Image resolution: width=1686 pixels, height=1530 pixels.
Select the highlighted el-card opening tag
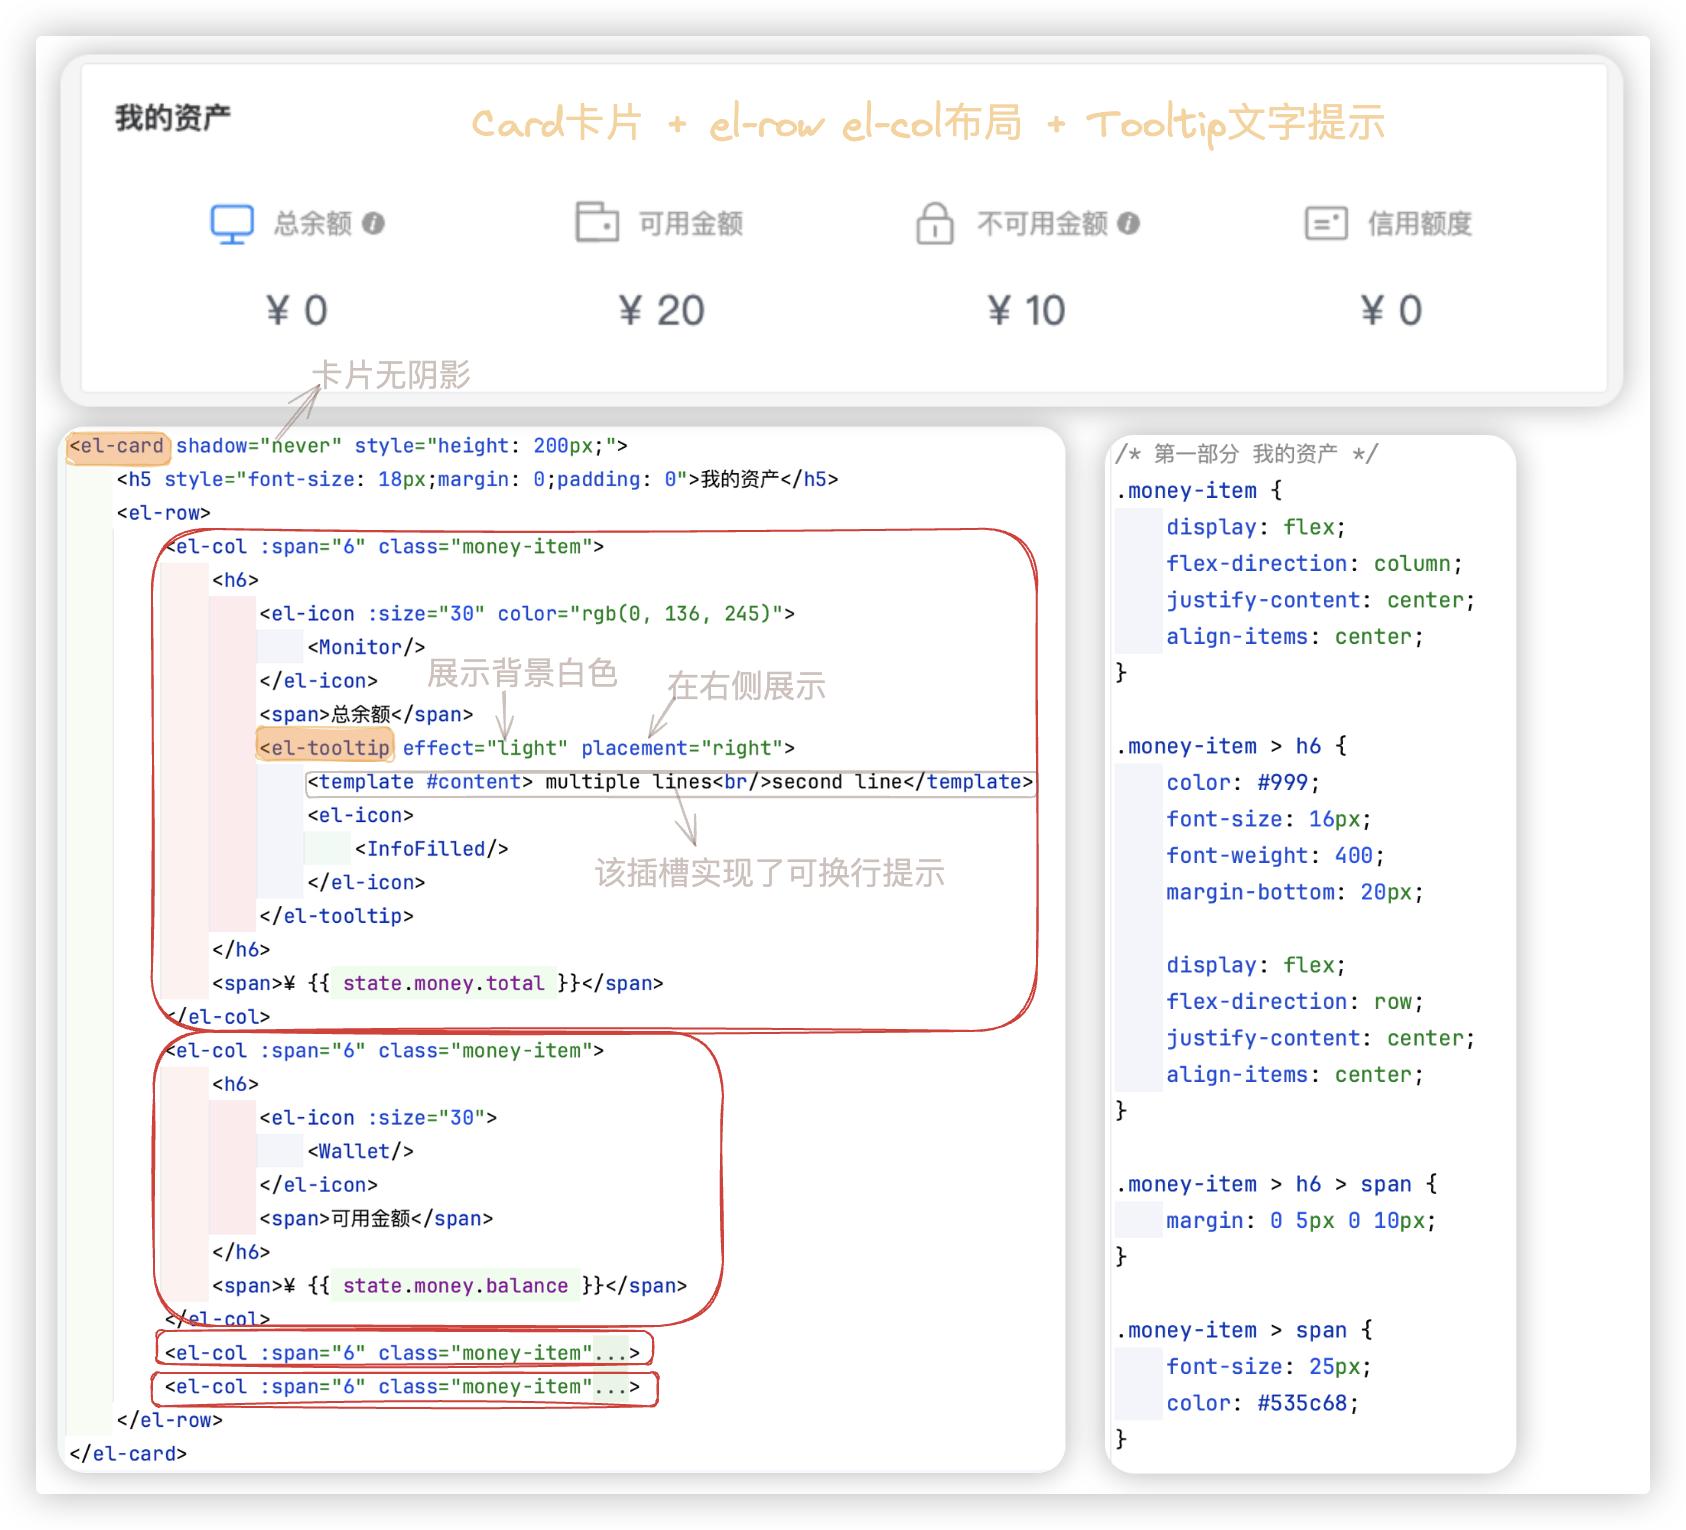click(x=117, y=446)
